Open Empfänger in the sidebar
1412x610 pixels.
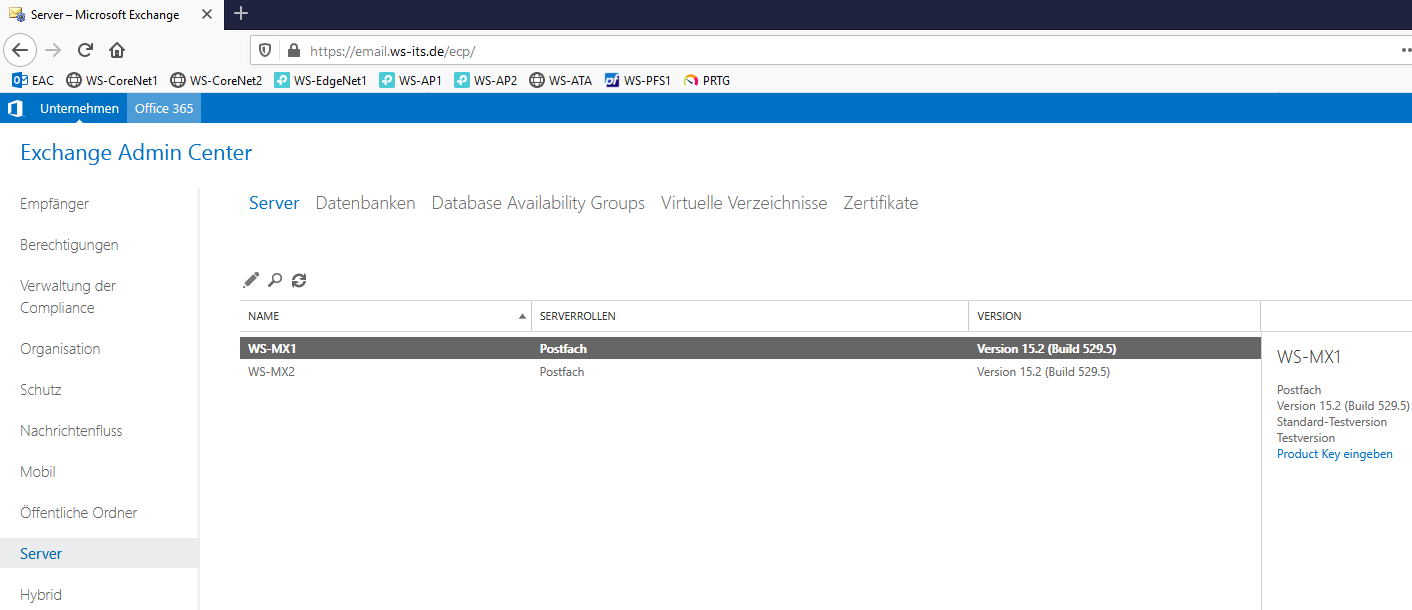tap(55, 204)
